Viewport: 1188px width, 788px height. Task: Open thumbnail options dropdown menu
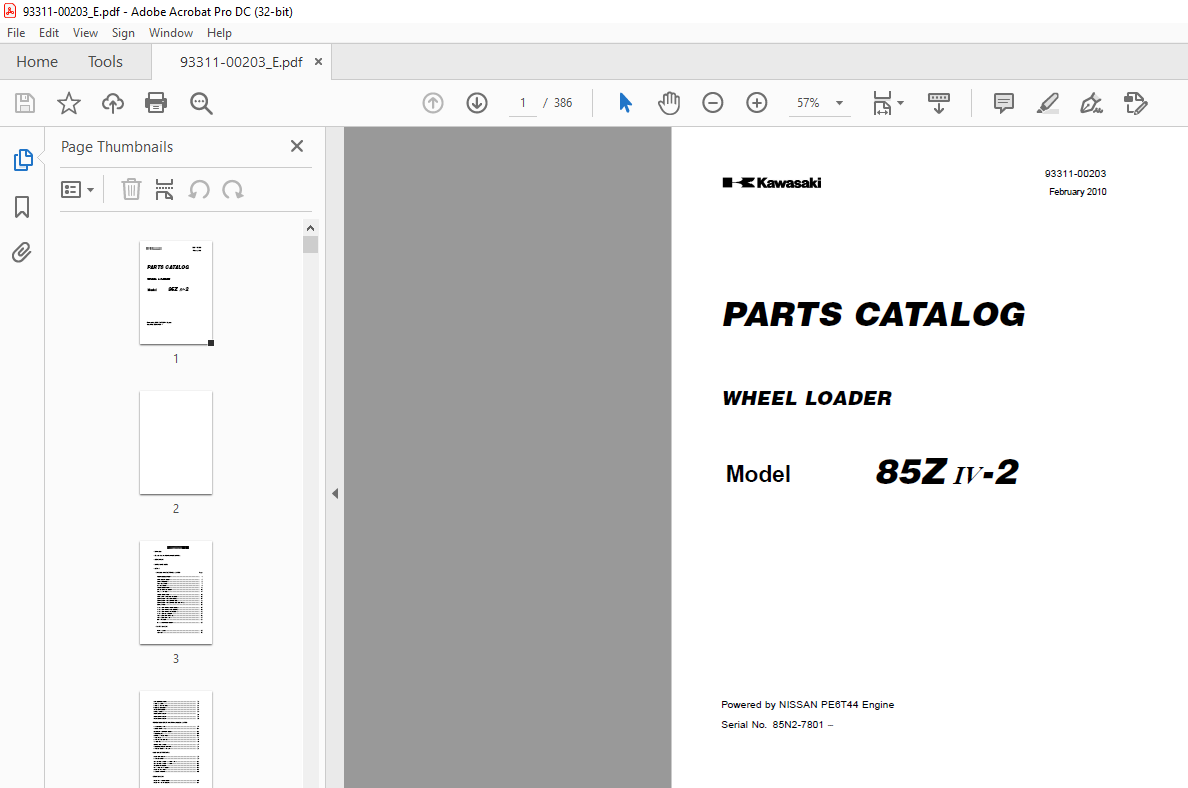pyautogui.click(x=77, y=189)
